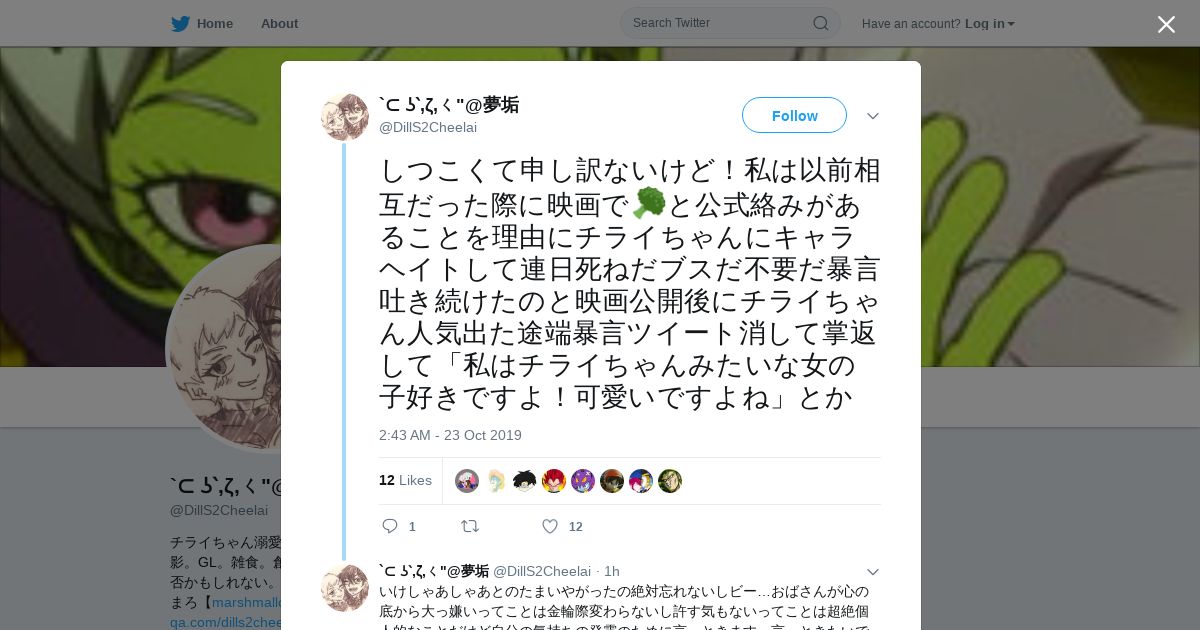Like the tweet with heart icon
The image size is (1200, 630).
[550, 526]
